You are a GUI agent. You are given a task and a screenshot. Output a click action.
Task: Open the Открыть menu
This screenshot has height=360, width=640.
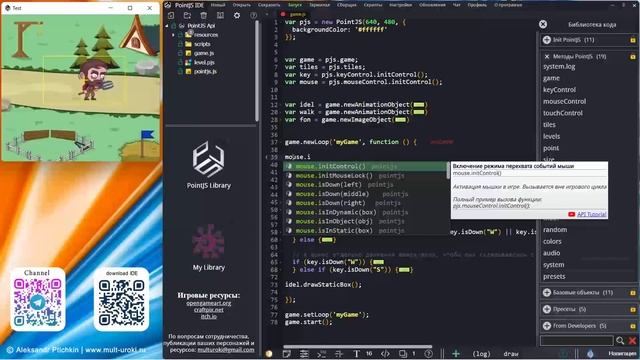tap(242, 5)
